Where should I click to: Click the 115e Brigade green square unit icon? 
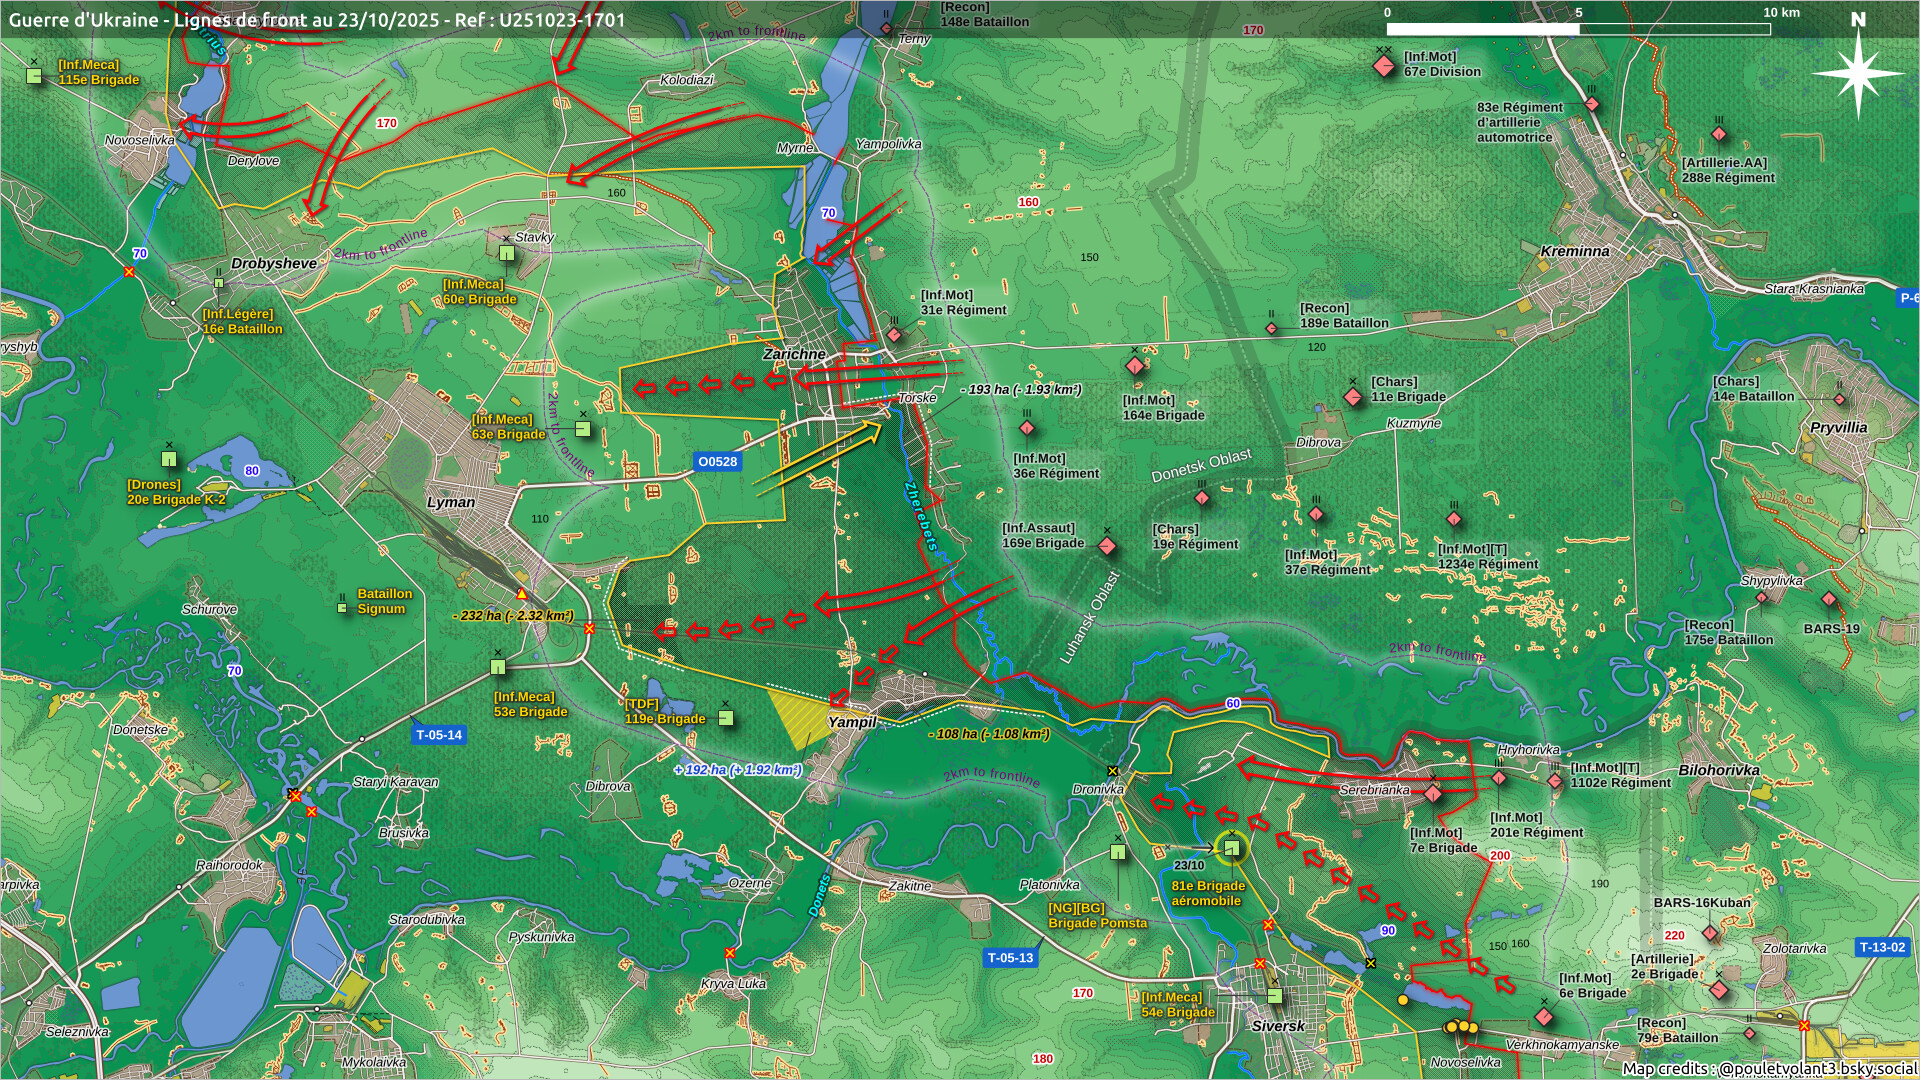35,75
